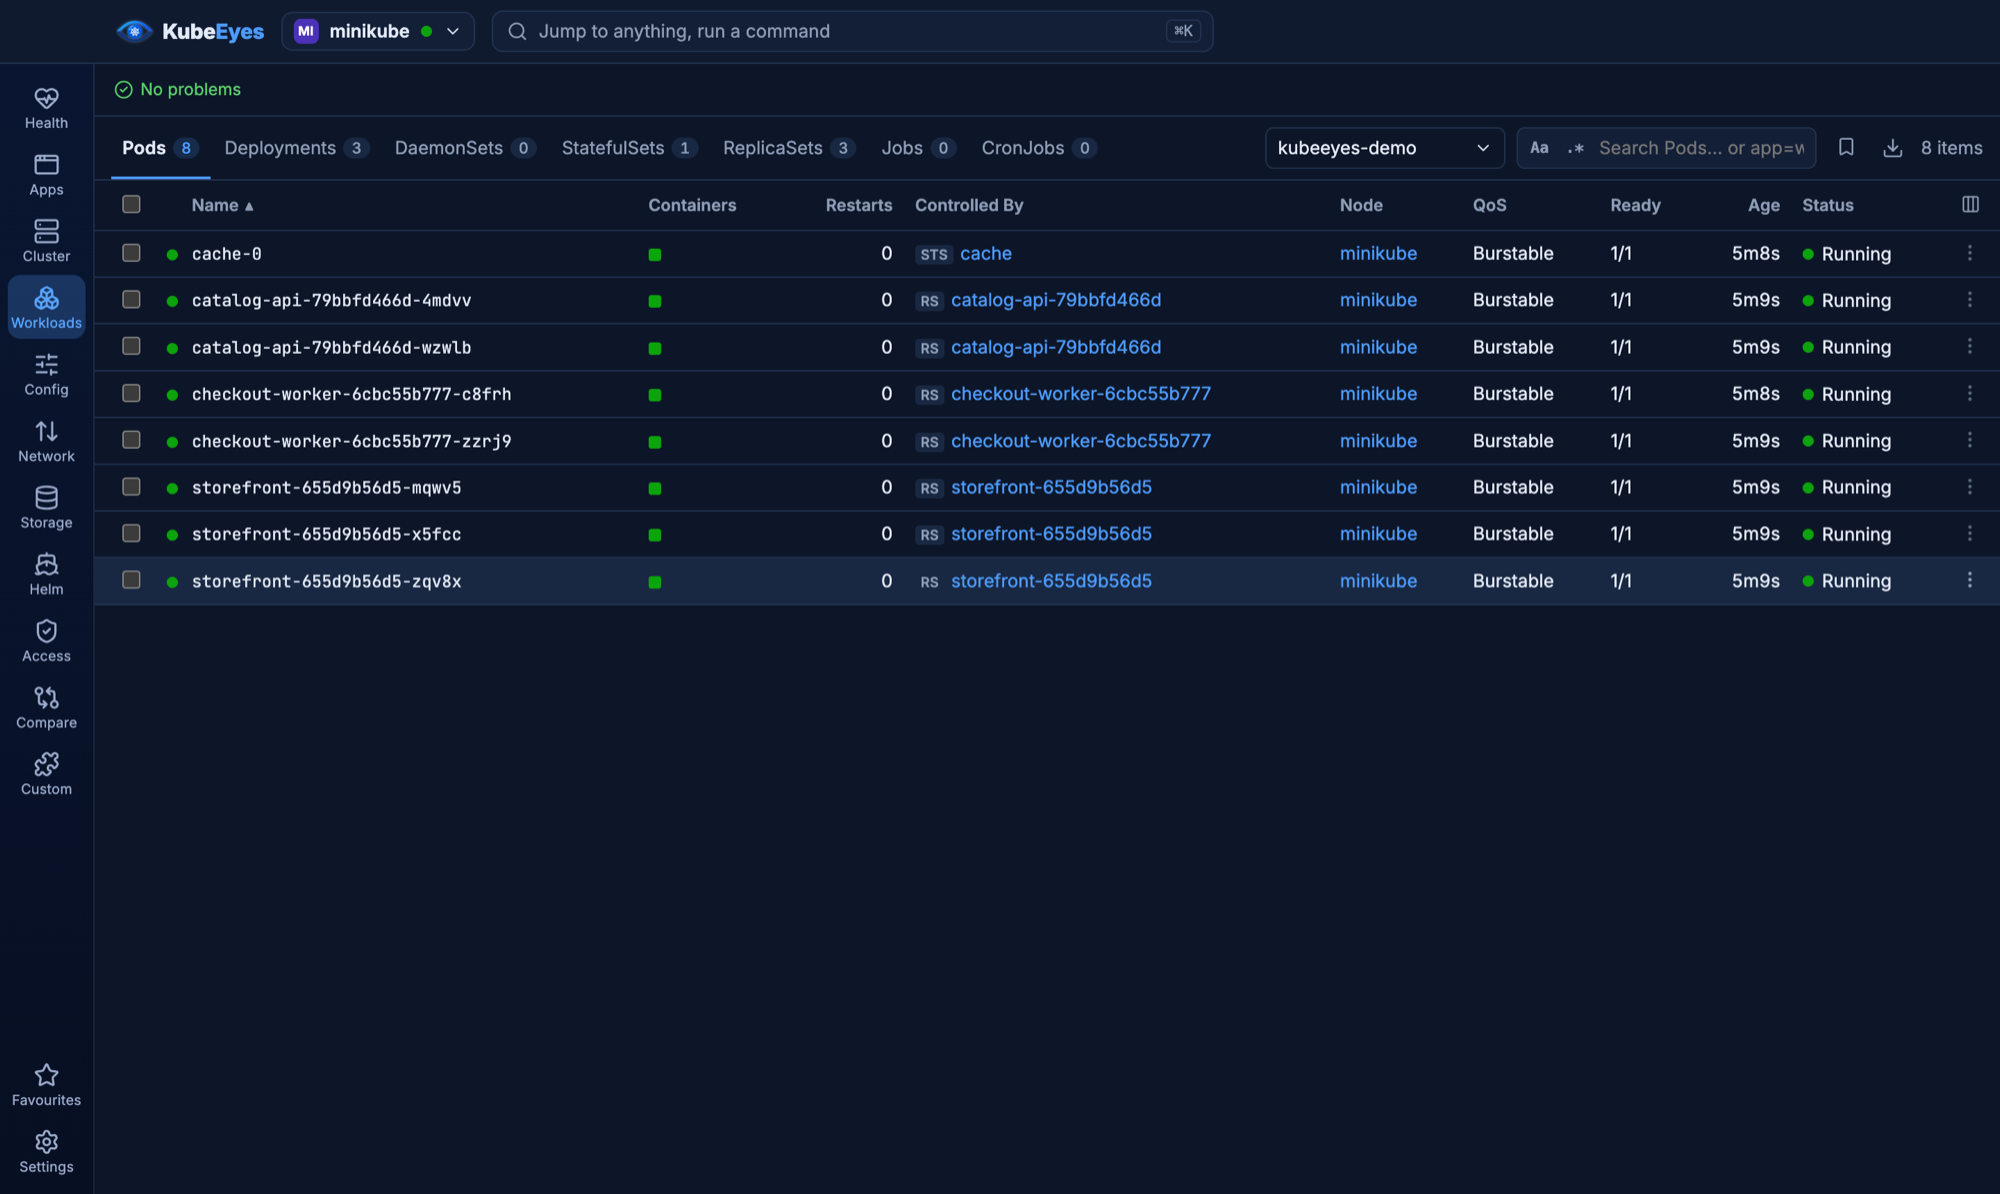Open the Apps sidebar icon
The width and height of the screenshot is (2000, 1194).
click(46, 175)
